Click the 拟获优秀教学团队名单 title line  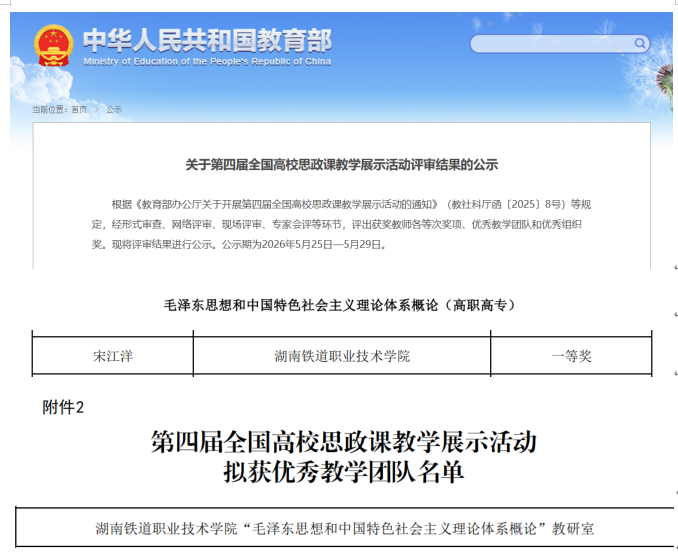pyautogui.click(x=344, y=472)
